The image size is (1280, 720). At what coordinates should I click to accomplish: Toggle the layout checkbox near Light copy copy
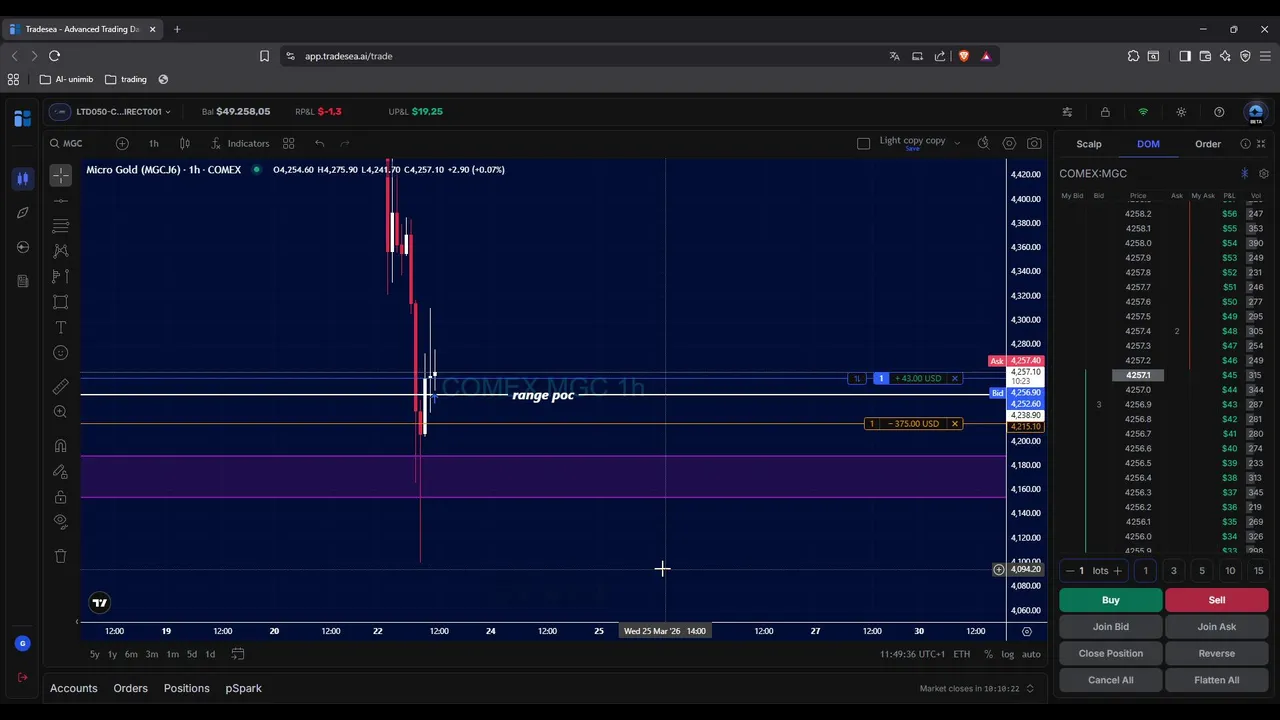[x=864, y=144]
